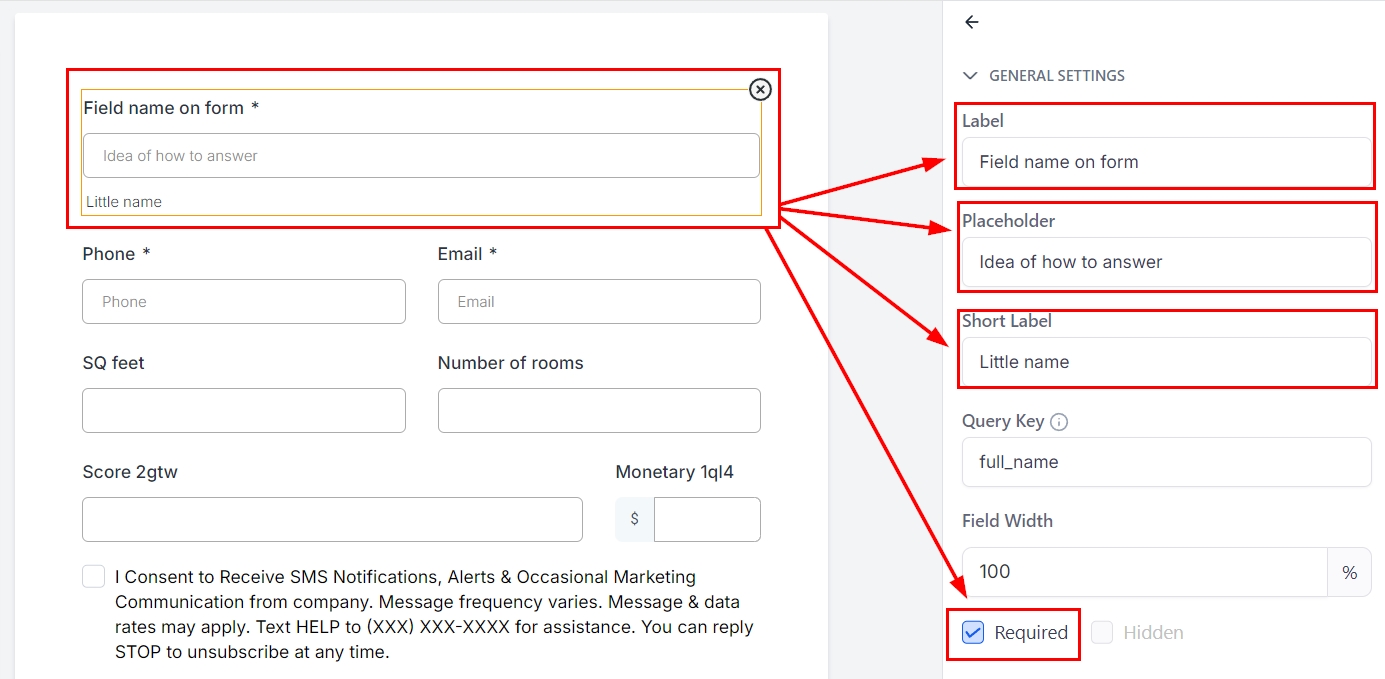Screen dimensions: 1385x679
Task: Click the Phone field on form
Action: point(244,301)
